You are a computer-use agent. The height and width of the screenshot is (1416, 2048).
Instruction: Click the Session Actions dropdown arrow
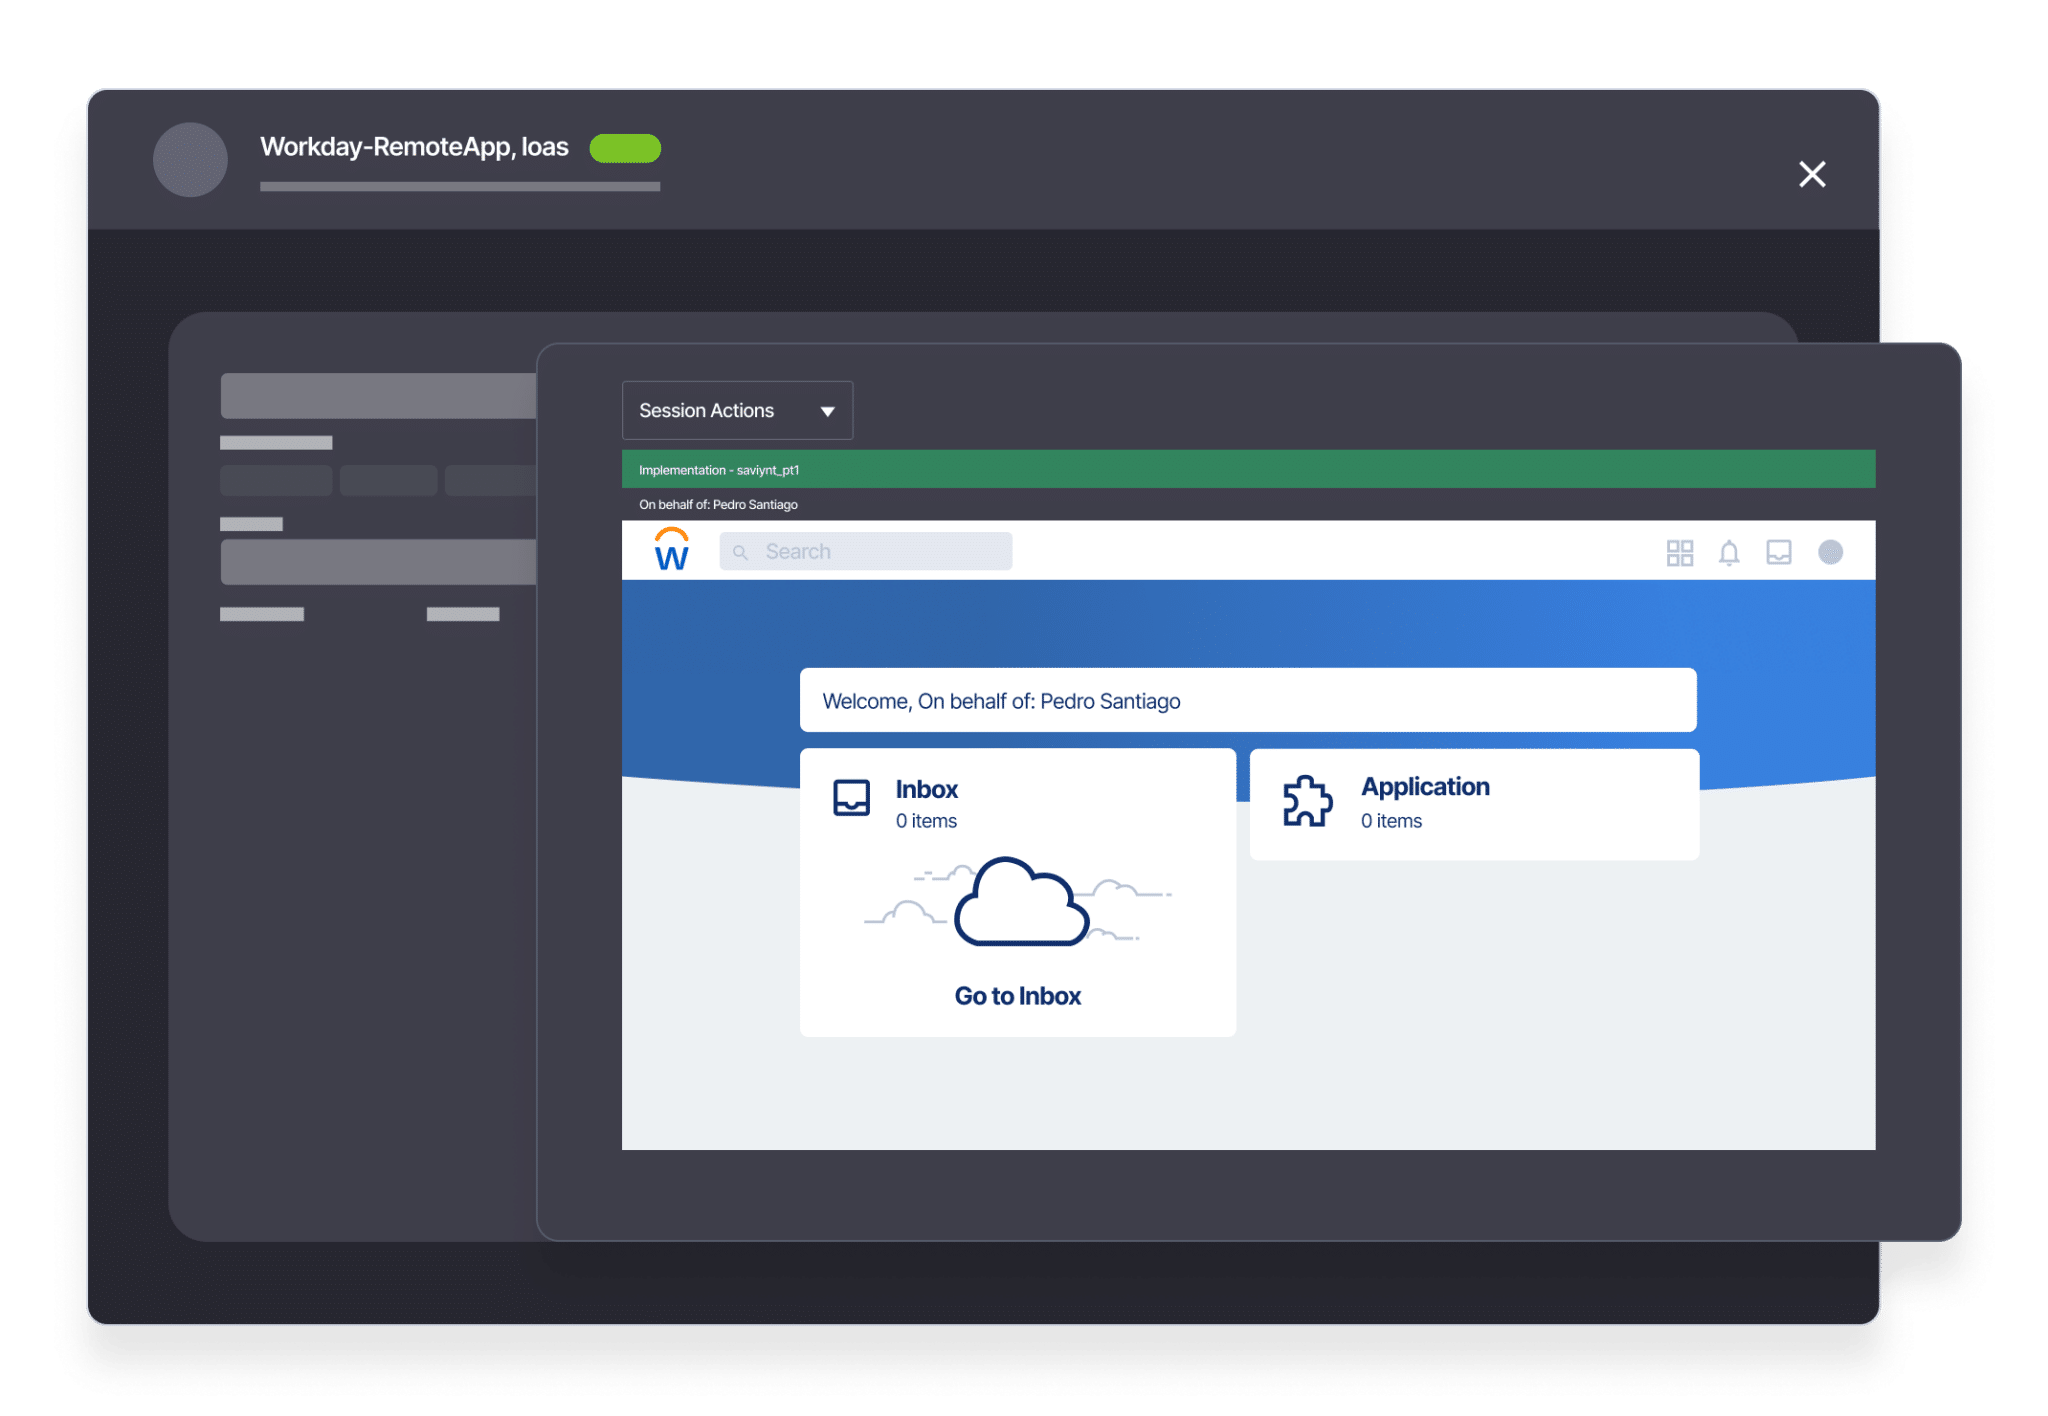pyautogui.click(x=827, y=411)
